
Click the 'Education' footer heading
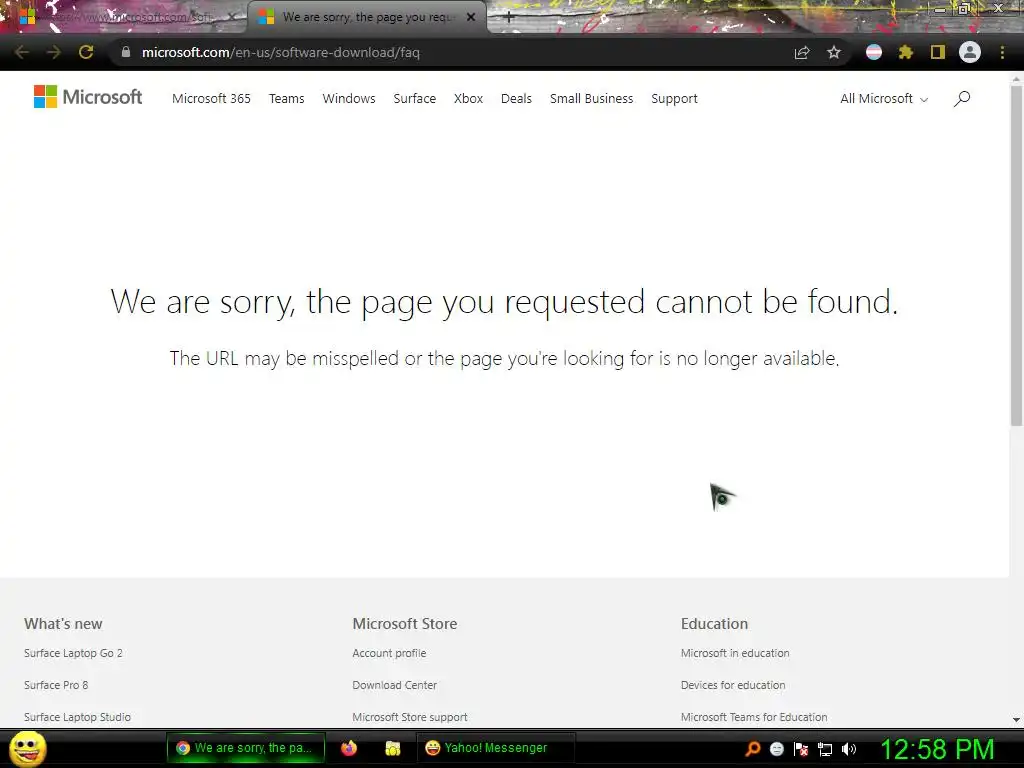click(714, 624)
